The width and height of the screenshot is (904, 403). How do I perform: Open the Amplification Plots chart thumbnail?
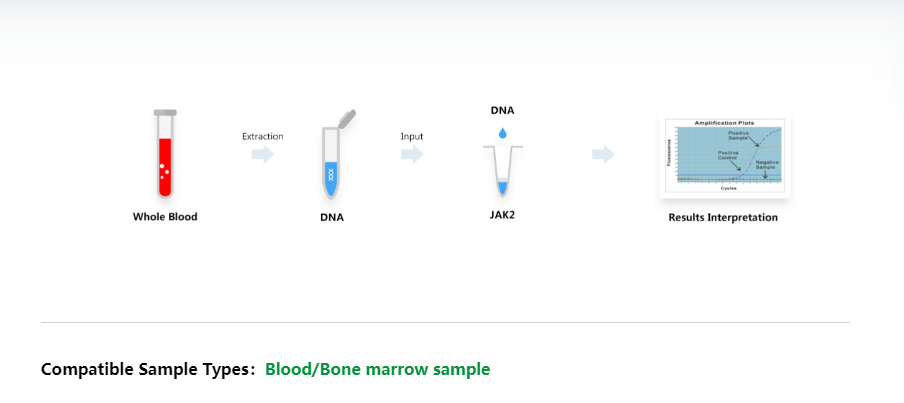tap(724, 157)
